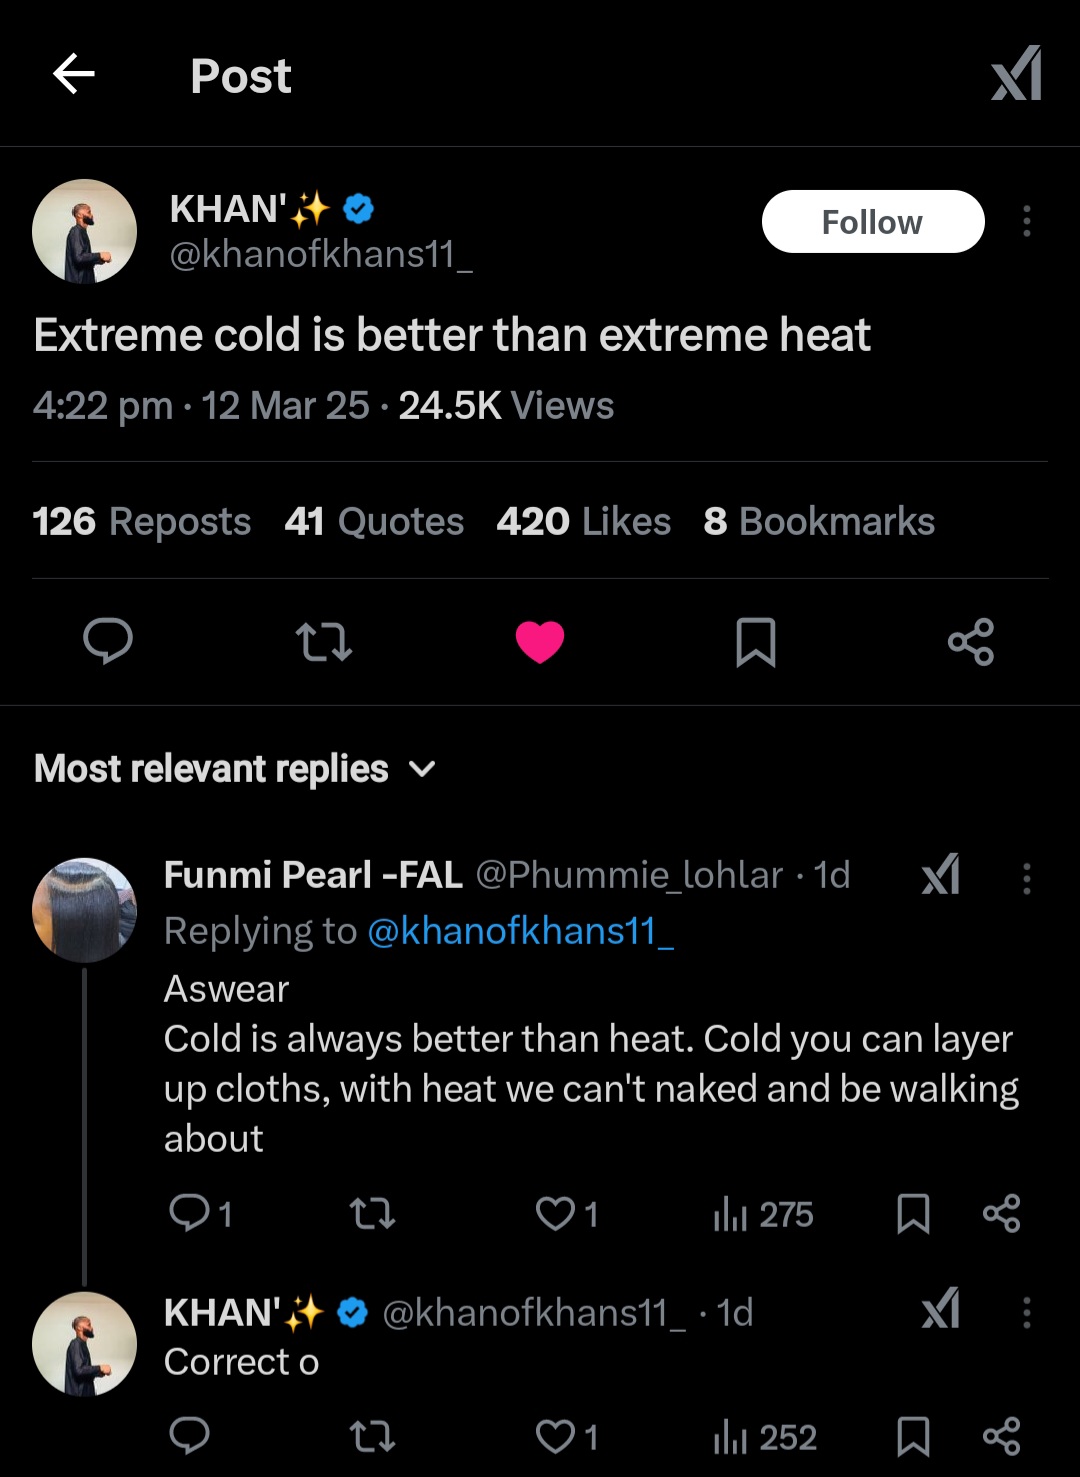Like KHAN's "Correct o" reply
The image size is (1080, 1477).
556,1437
